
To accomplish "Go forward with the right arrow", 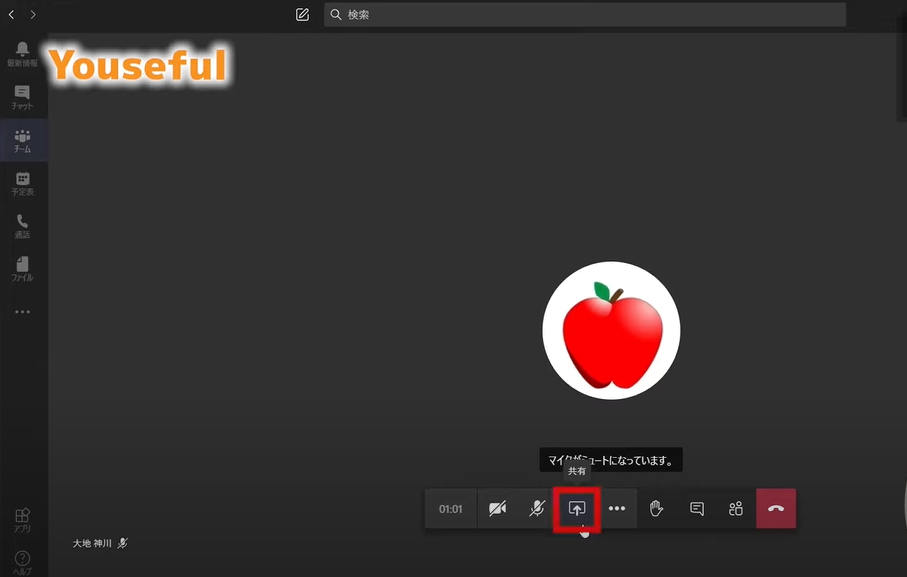I will [x=33, y=14].
